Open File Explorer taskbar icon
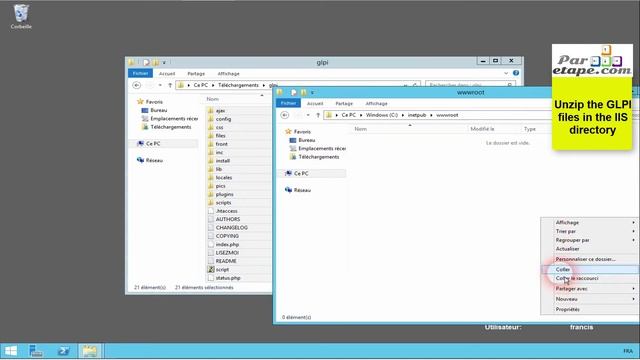Viewport: 640px width, 360px height. (90, 351)
